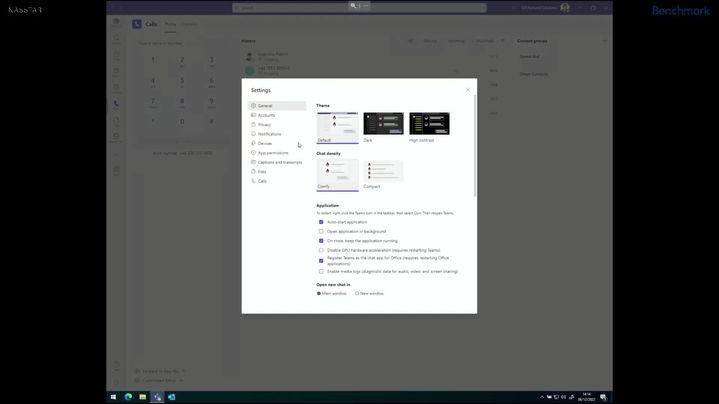The width and height of the screenshot is (719, 404).
Task: Add a contact group with plus icon
Action: coord(604,41)
